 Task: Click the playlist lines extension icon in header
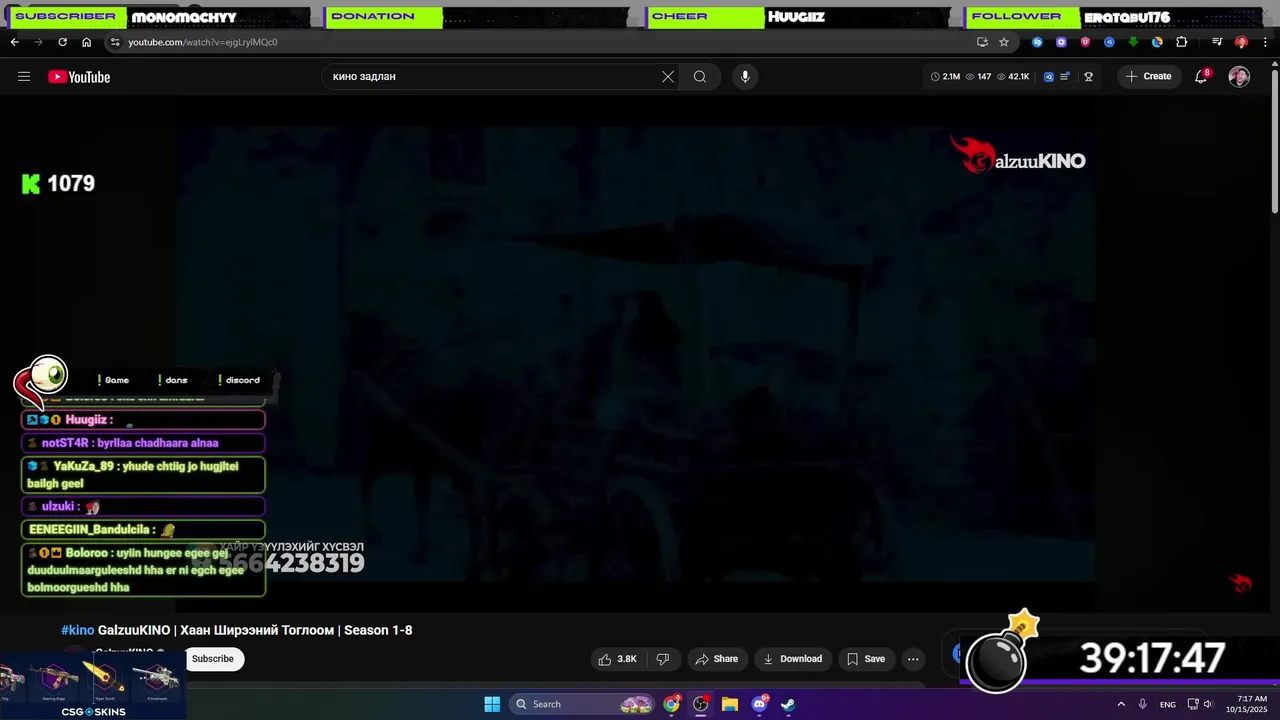pos(1065,77)
